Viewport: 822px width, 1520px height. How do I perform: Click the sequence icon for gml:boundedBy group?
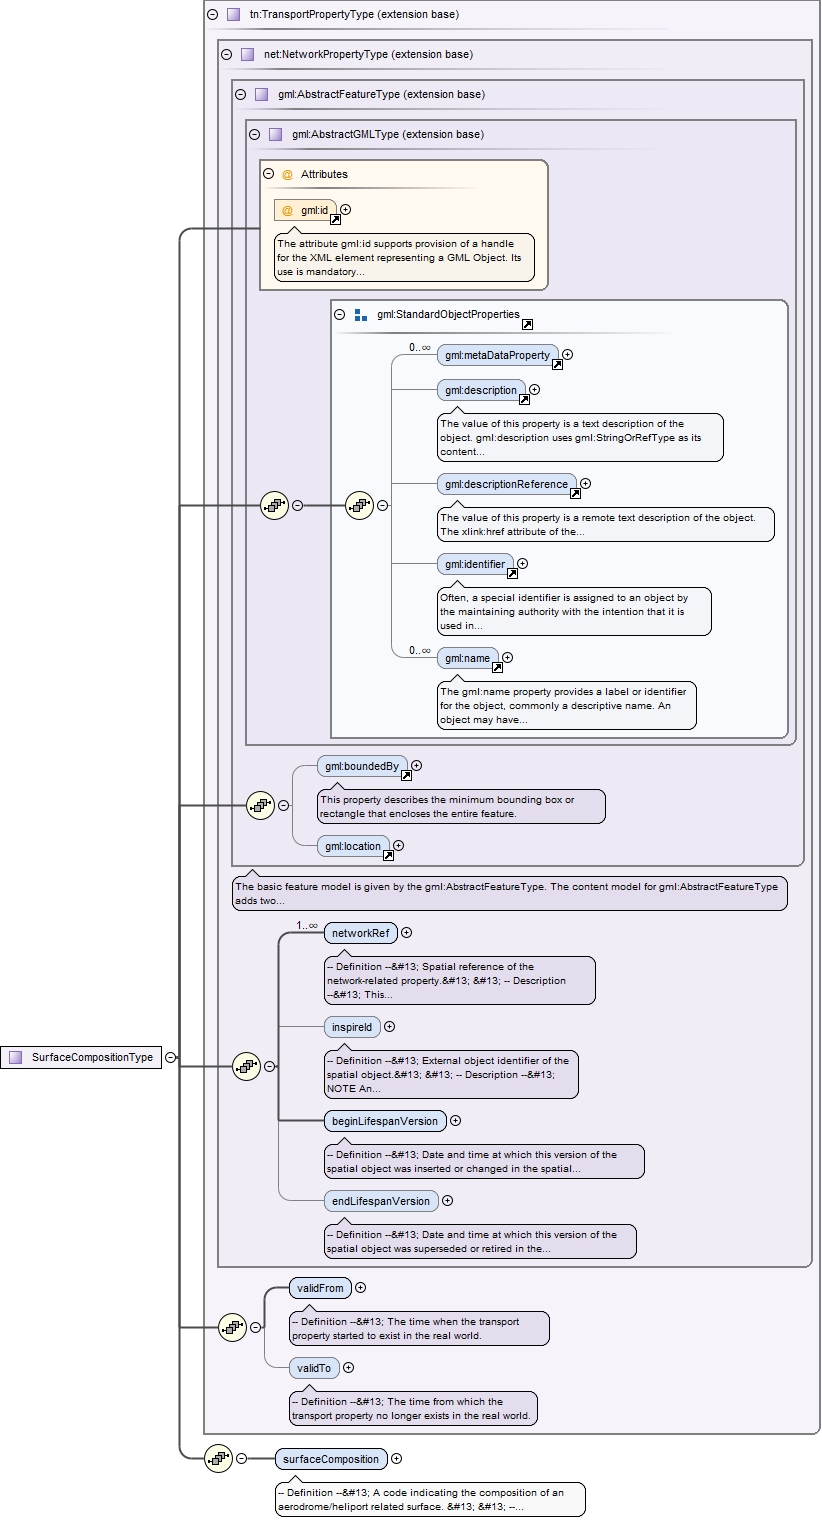(x=260, y=805)
